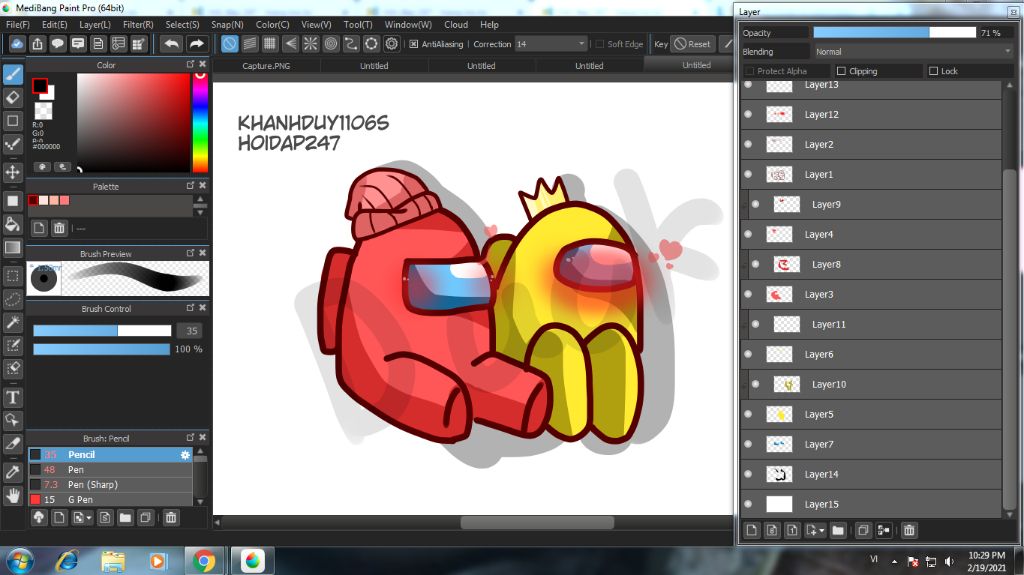Select the Brush tool in left toolbar
The image size is (1024, 575).
[x=12, y=74]
